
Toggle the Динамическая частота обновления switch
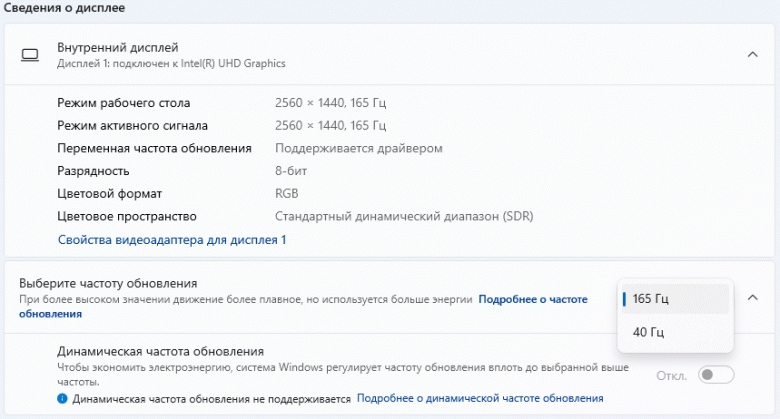coord(716,375)
